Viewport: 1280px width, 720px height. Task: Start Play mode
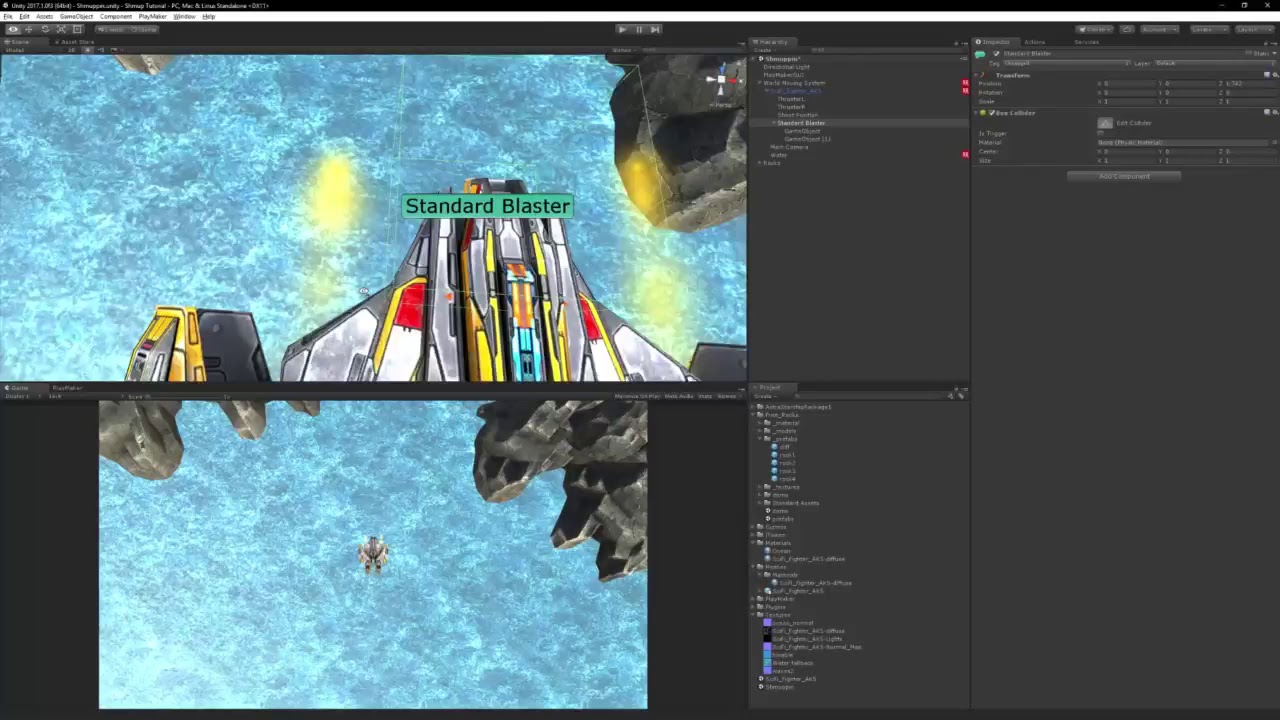pyautogui.click(x=622, y=29)
